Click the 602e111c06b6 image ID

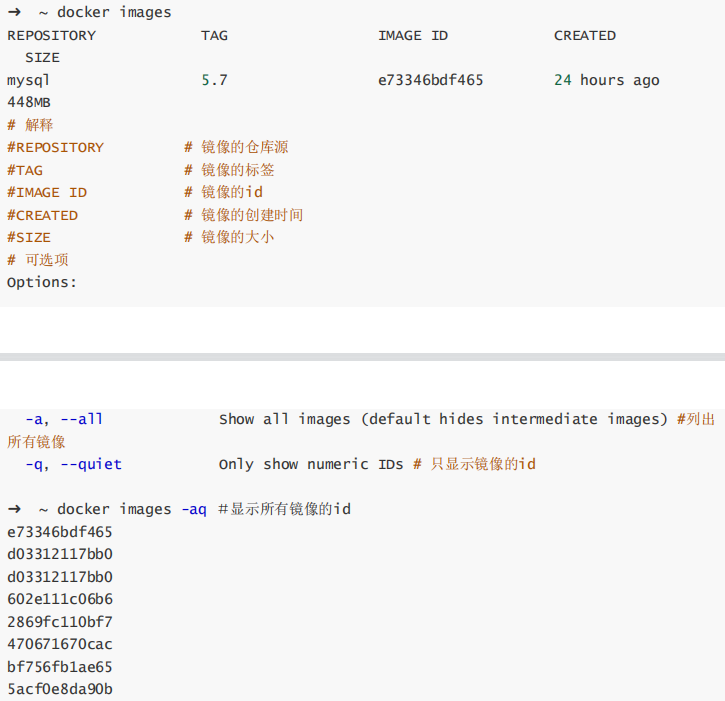tap(60, 599)
